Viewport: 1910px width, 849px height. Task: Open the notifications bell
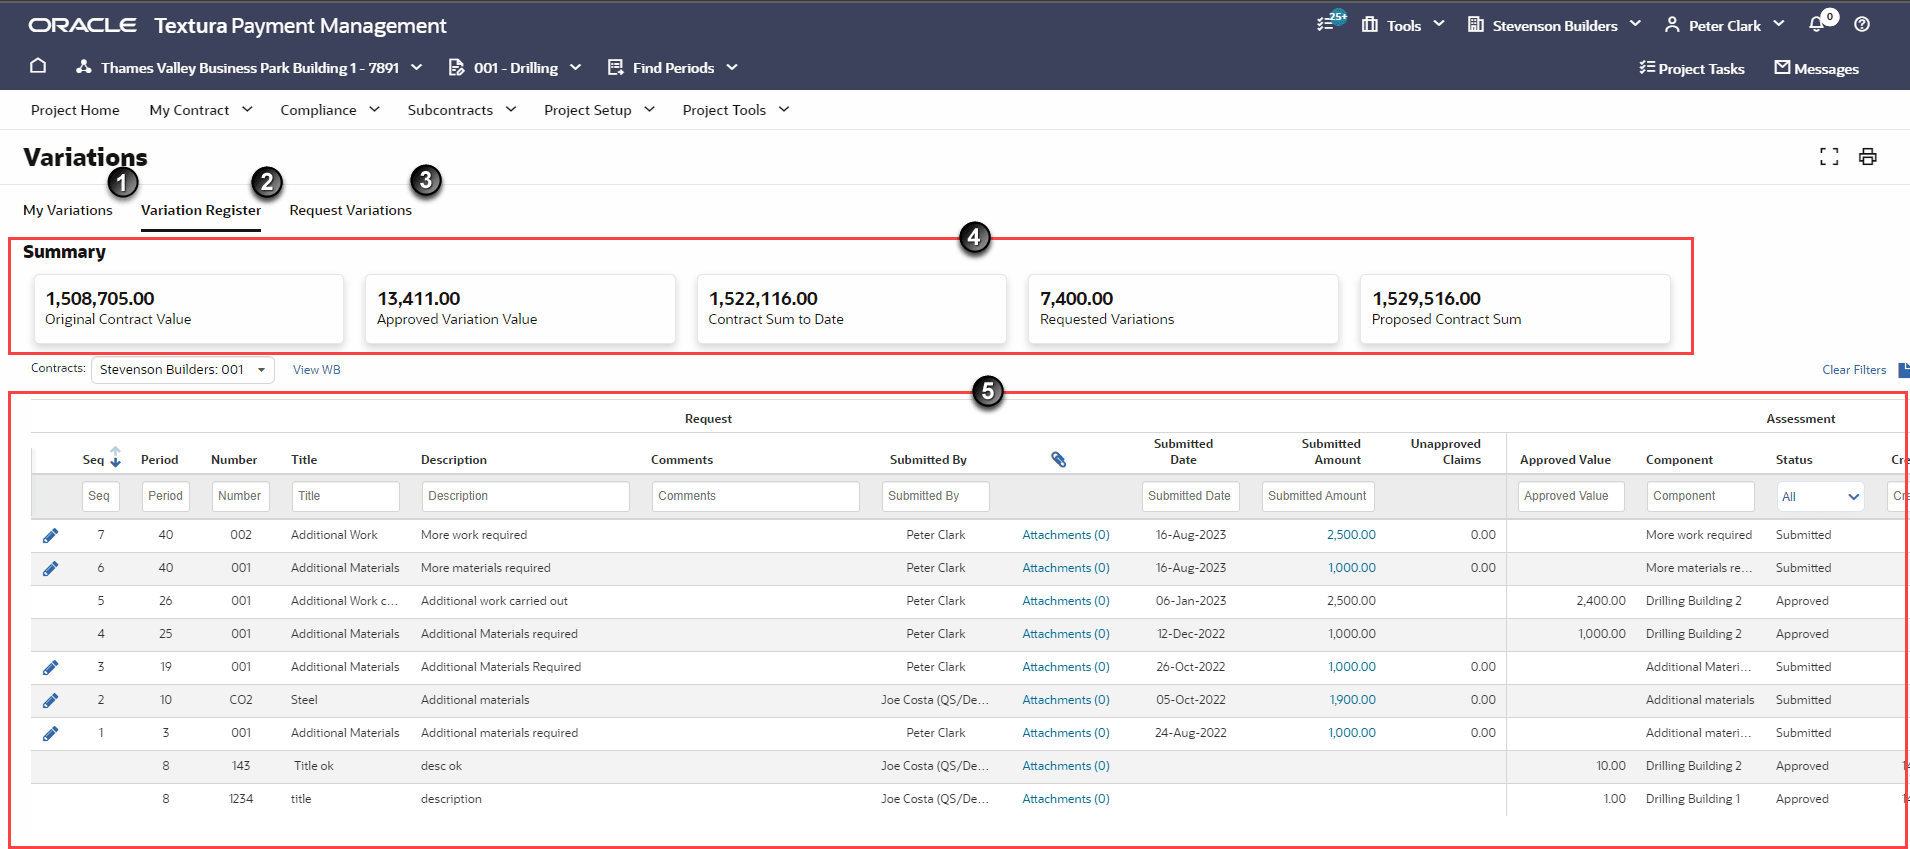pyautogui.click(x=1818, y=23)
